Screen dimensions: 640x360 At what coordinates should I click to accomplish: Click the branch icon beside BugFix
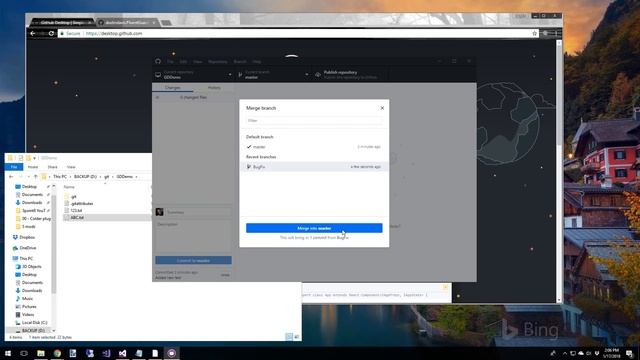click(x=249, y=167)
